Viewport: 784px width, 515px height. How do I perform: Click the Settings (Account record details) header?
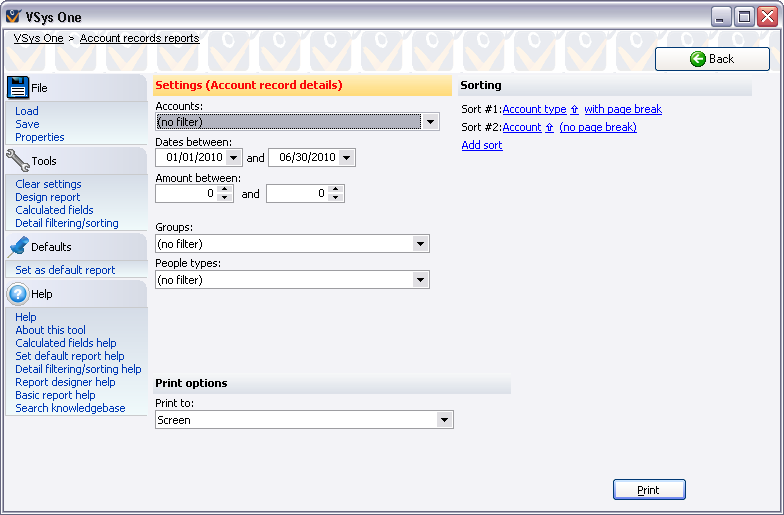(x=302, y=86)
